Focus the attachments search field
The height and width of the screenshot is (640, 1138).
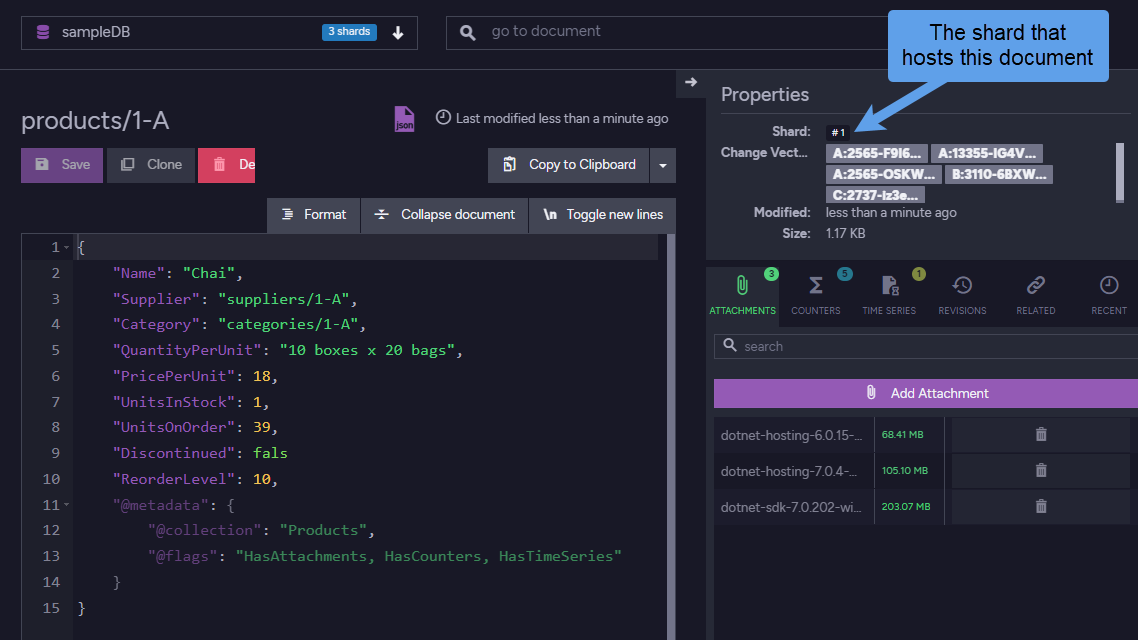[926, 347]
